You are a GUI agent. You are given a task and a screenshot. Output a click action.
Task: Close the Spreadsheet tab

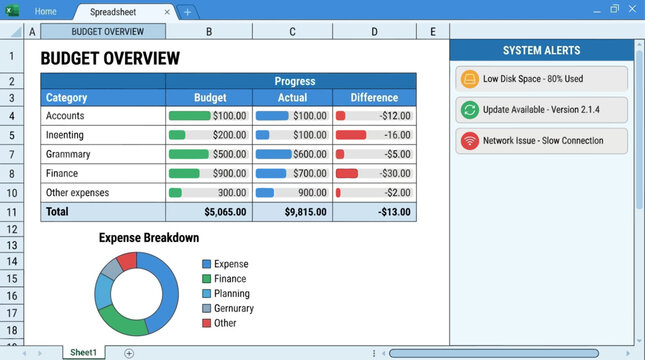tap(167, 12)
